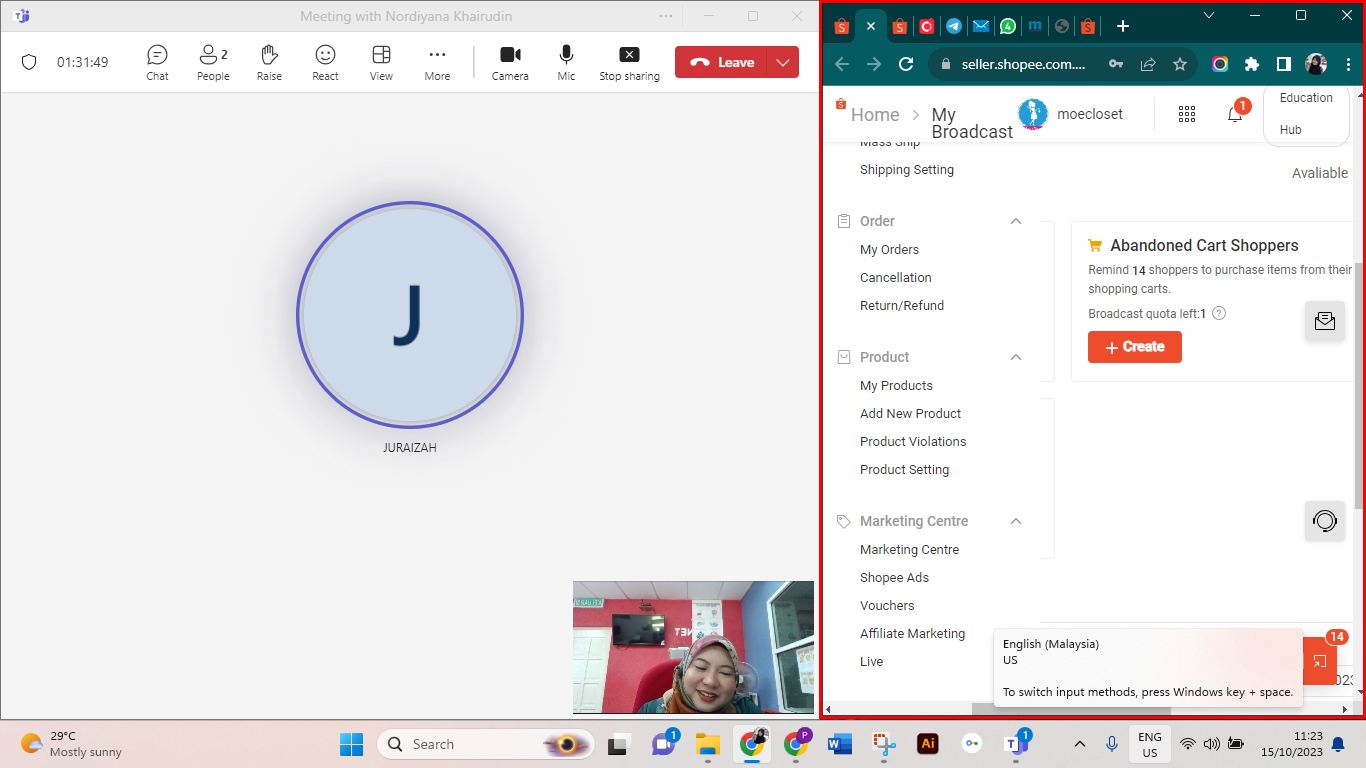Screen dimensions: 1366x768
Task: Open the Shopee floating inbox envelope button
Action: point(1325,320)
